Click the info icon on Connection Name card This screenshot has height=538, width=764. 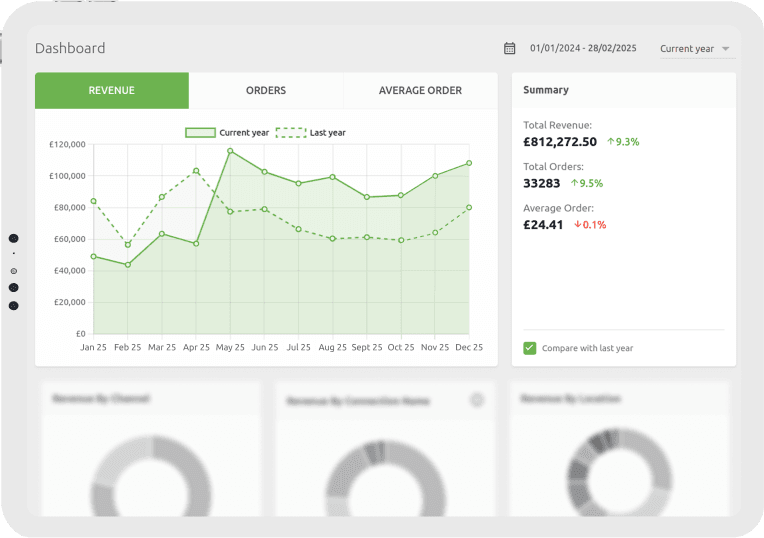pos(477,400)
